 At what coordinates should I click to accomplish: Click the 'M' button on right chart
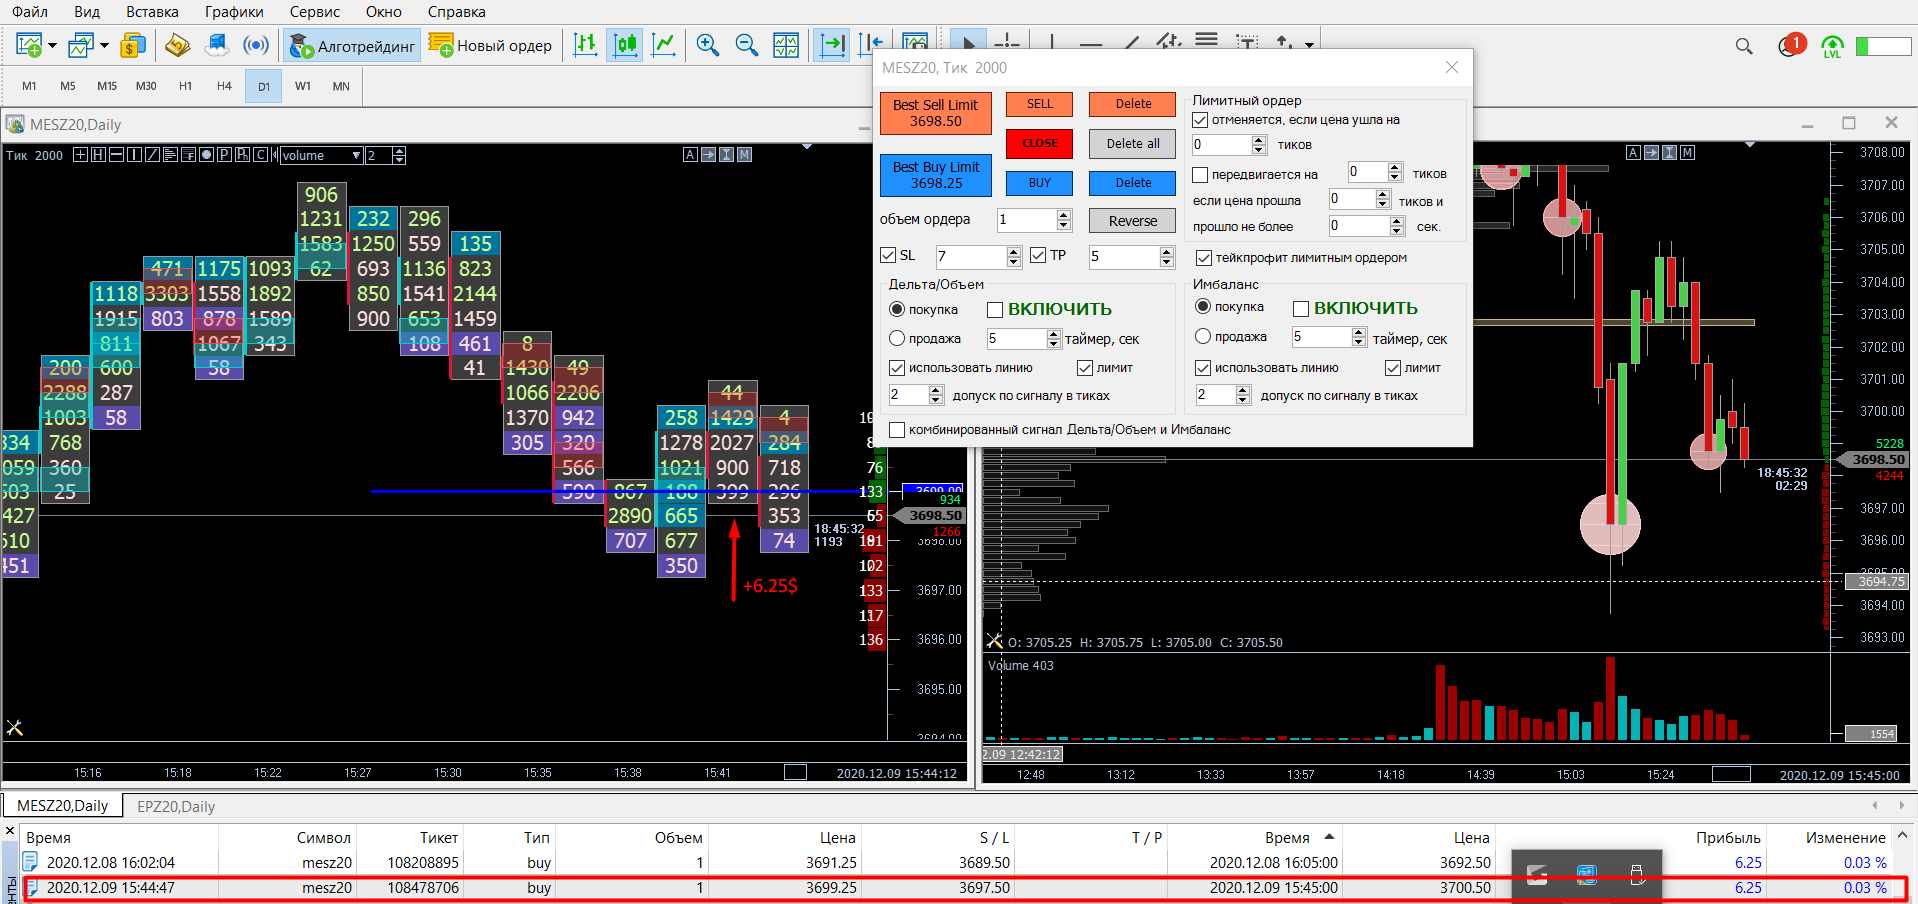(x=1688, y=153)
